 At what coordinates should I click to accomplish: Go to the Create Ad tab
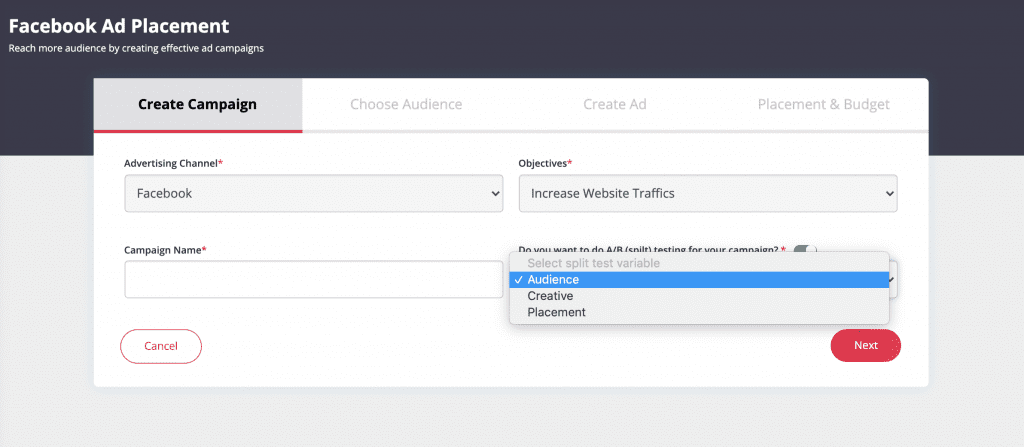[x=615, y=105]
